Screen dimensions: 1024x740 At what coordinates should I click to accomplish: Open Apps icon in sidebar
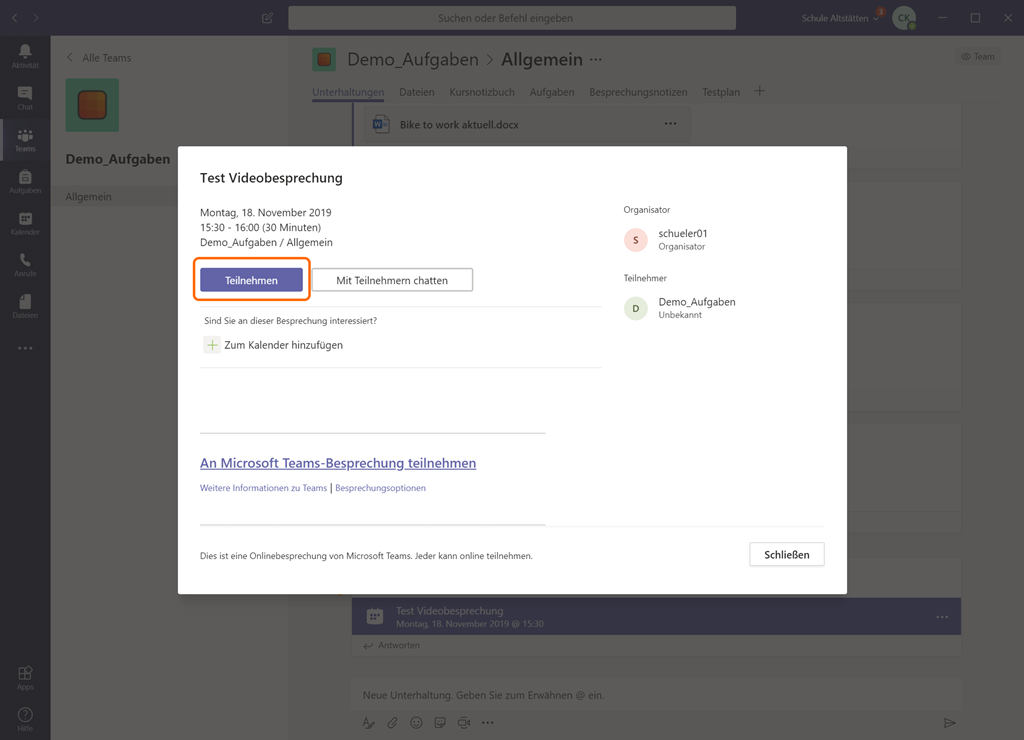25,677
